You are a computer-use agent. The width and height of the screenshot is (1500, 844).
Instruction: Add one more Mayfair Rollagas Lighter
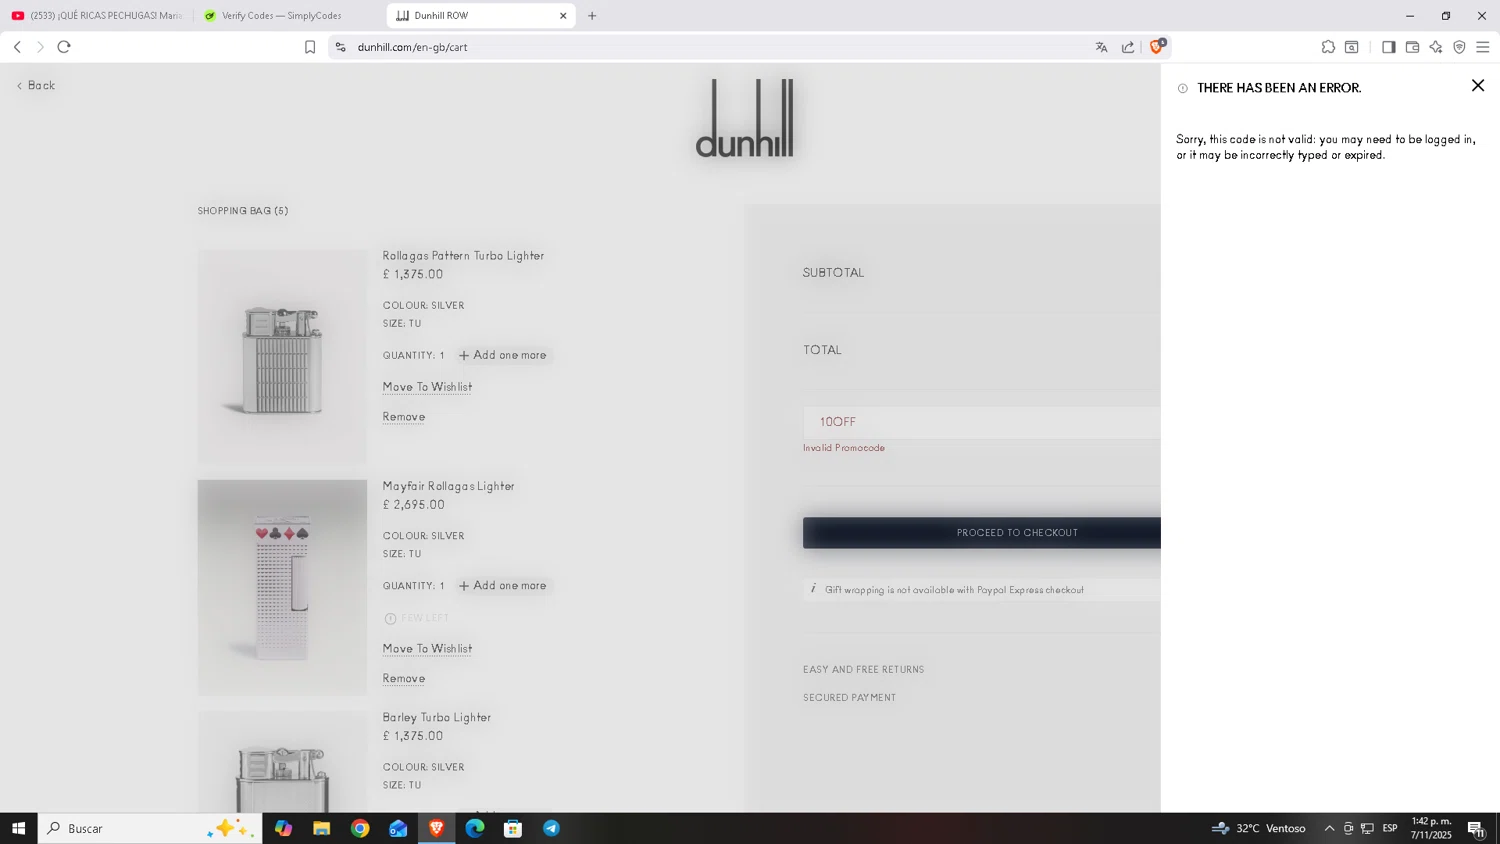pos(503,586)
